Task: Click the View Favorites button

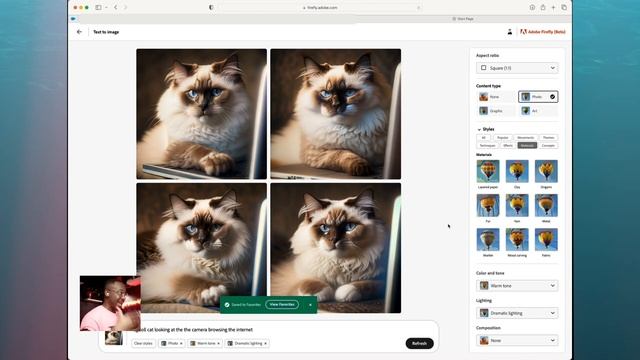Action: (282, 304)
